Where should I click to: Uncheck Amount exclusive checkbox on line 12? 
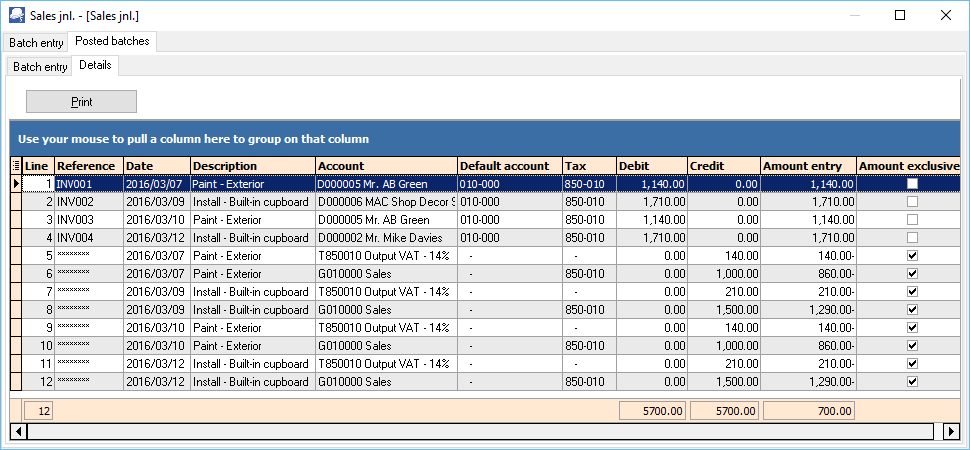(x=911, y=382)
